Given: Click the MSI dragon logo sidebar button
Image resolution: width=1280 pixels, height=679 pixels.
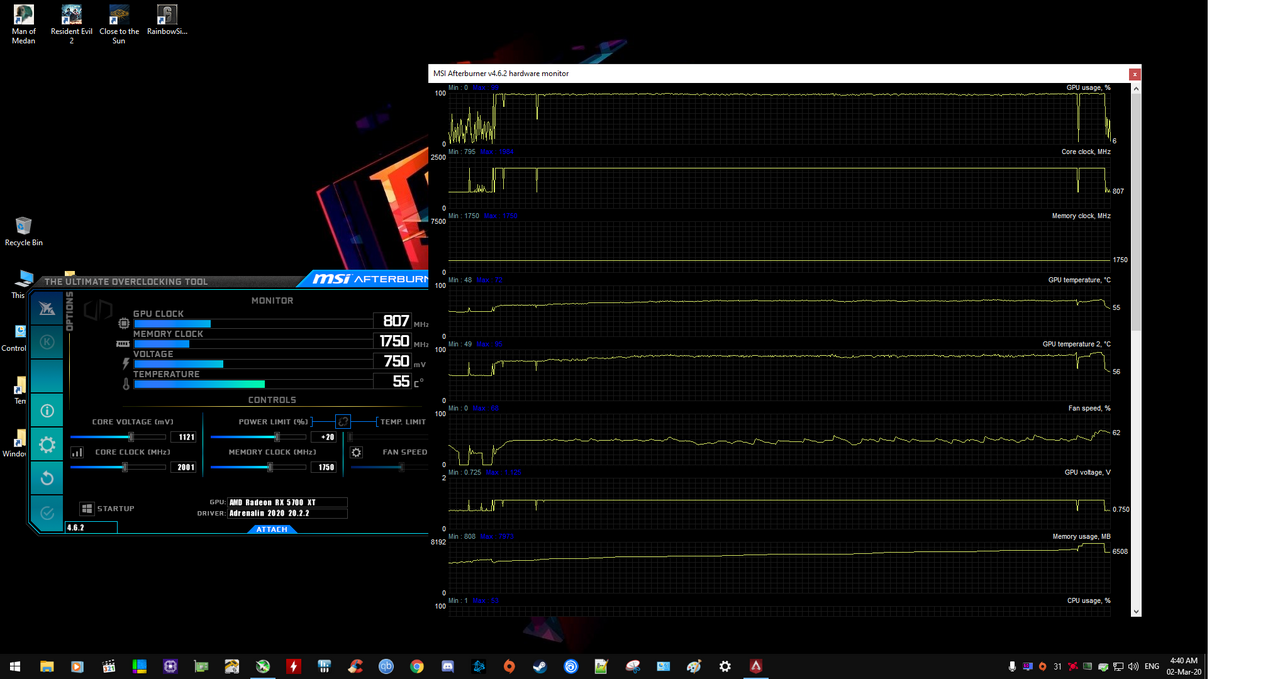Looking at the screenshot, I should pyautogui.click(x=46, y=309).
